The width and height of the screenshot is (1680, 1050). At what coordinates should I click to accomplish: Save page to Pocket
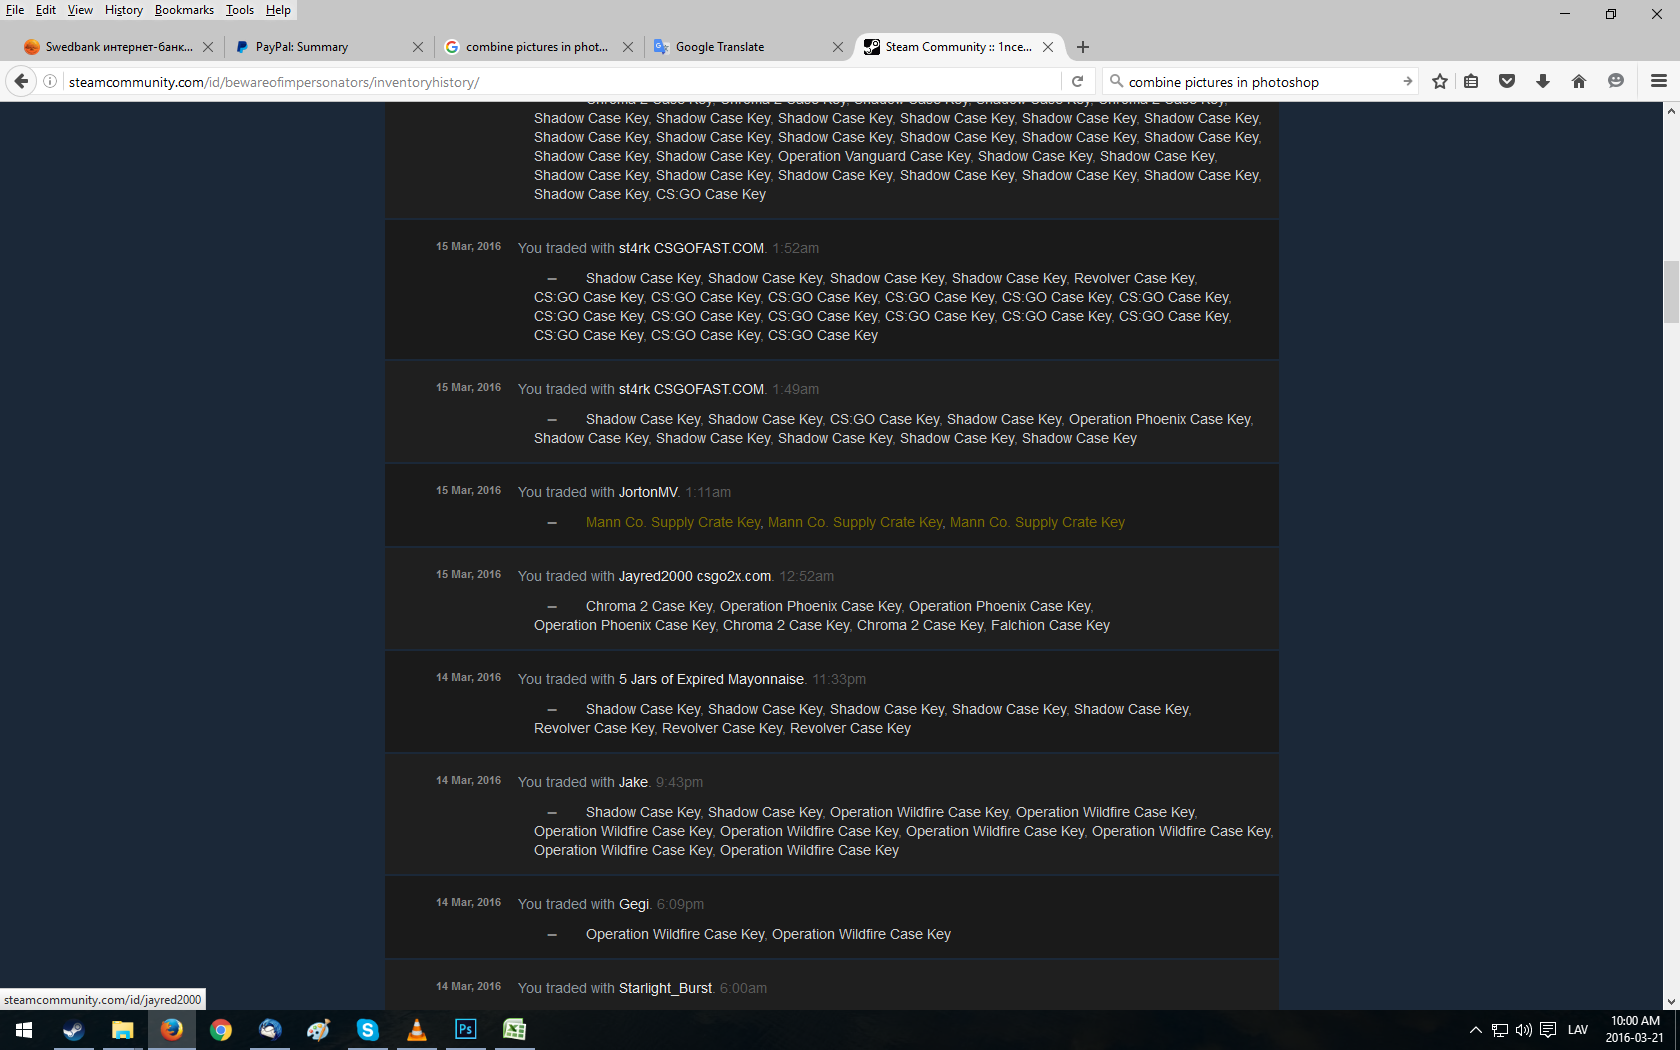(1507, 82)
